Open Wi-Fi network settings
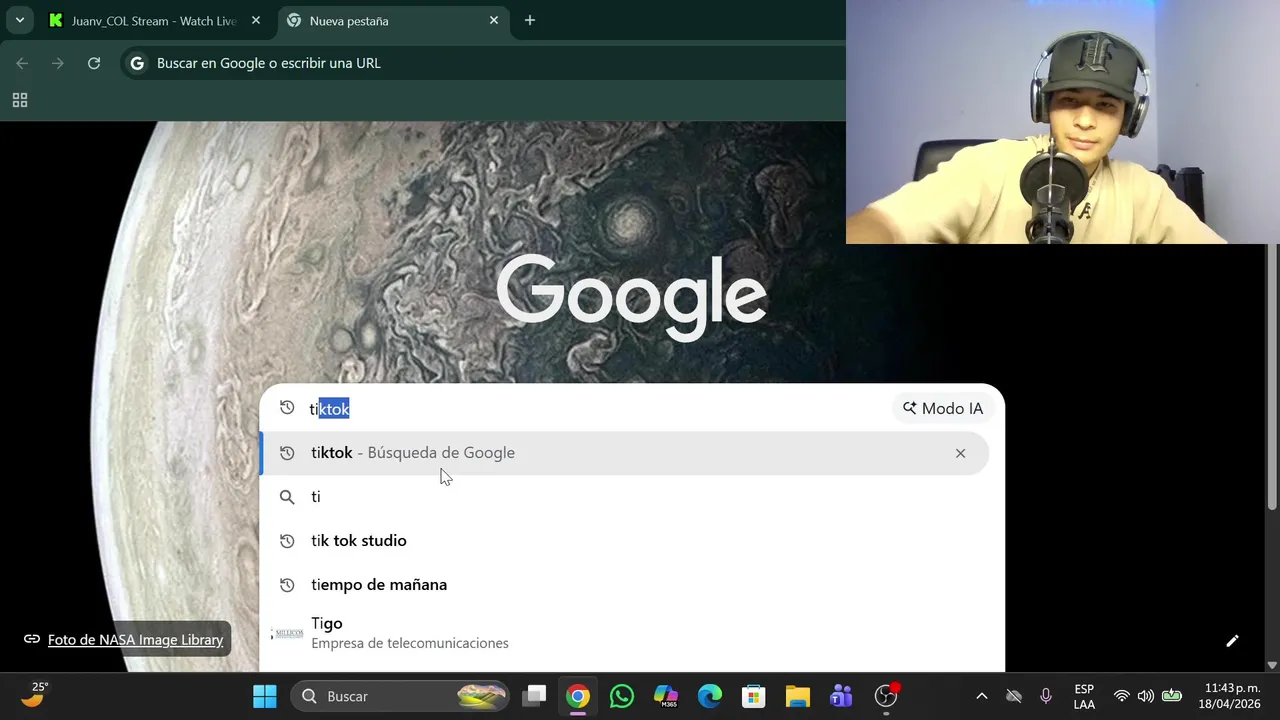Image resolution: width=1280 pixels, height=720 pixels. pos(1121,696)
